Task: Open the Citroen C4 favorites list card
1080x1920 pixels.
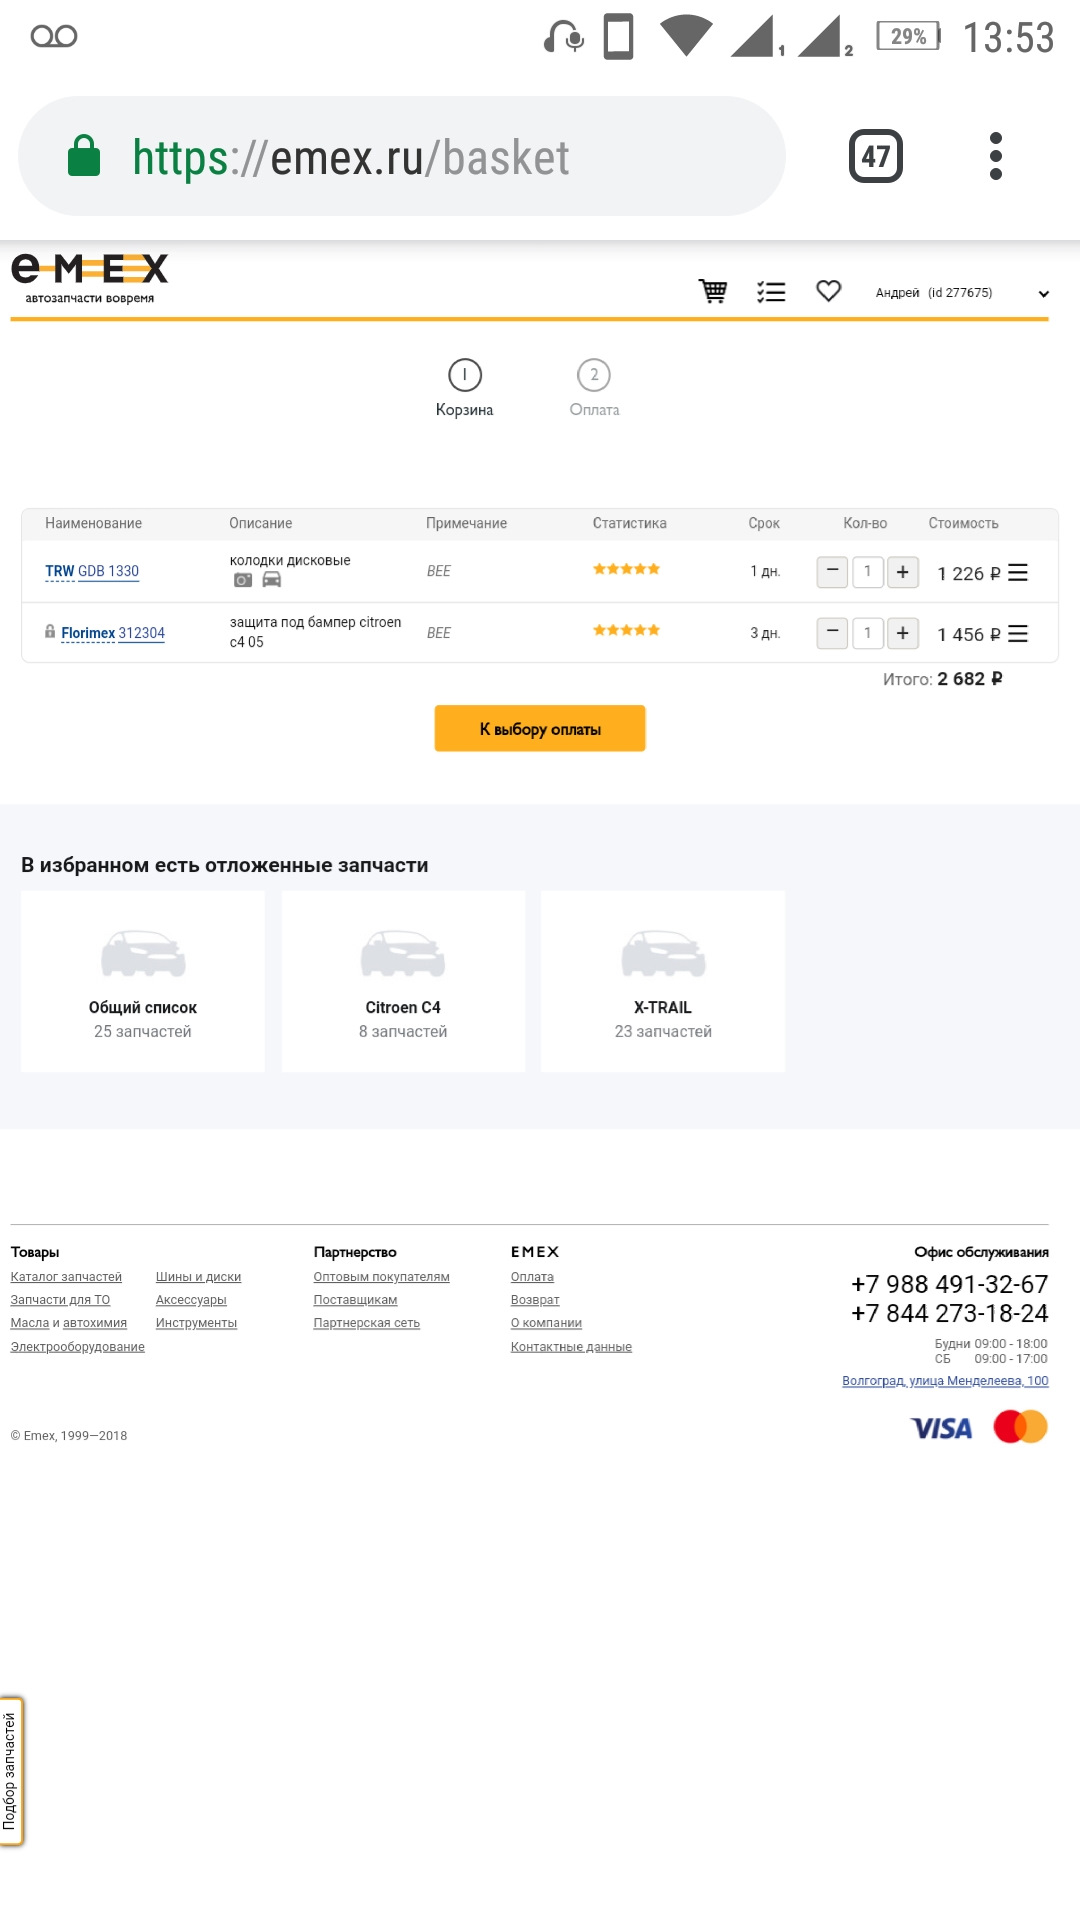Action: click(403, 981)
